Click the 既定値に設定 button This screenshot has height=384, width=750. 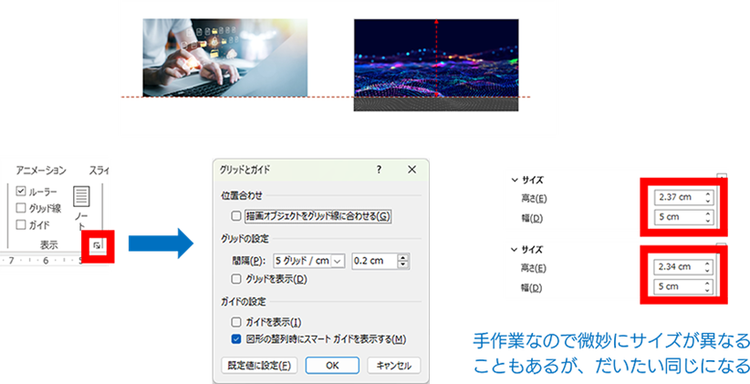(259, 365)
